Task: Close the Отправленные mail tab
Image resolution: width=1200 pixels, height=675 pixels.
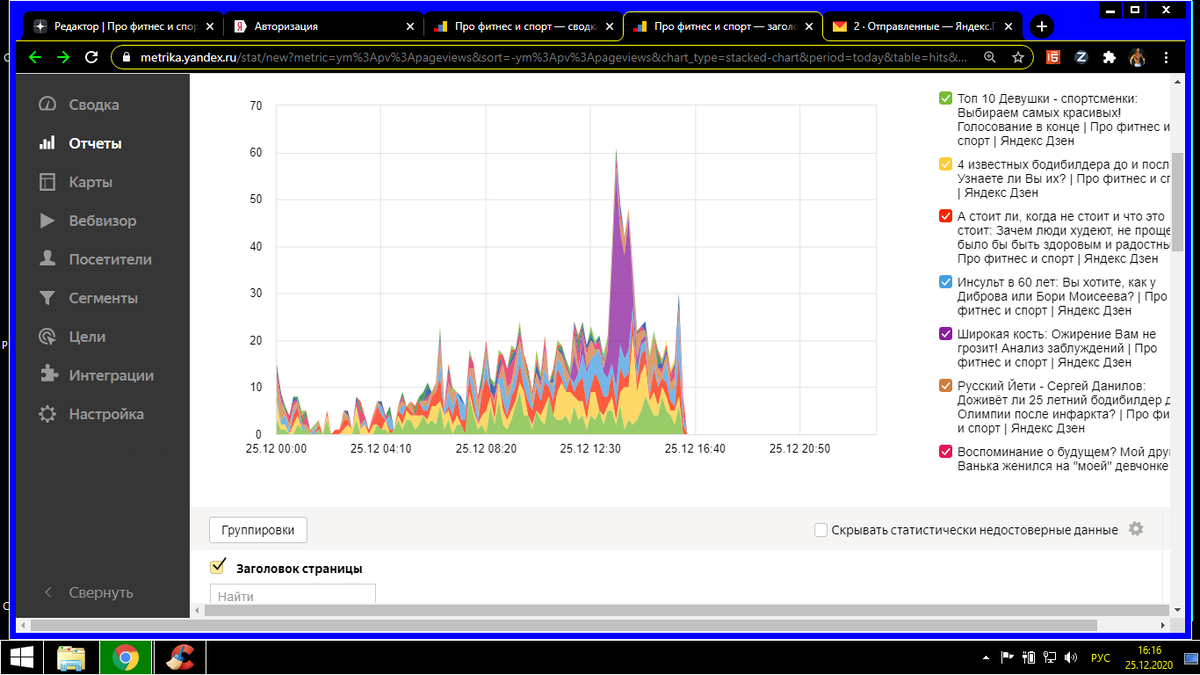Action: 1010,27
